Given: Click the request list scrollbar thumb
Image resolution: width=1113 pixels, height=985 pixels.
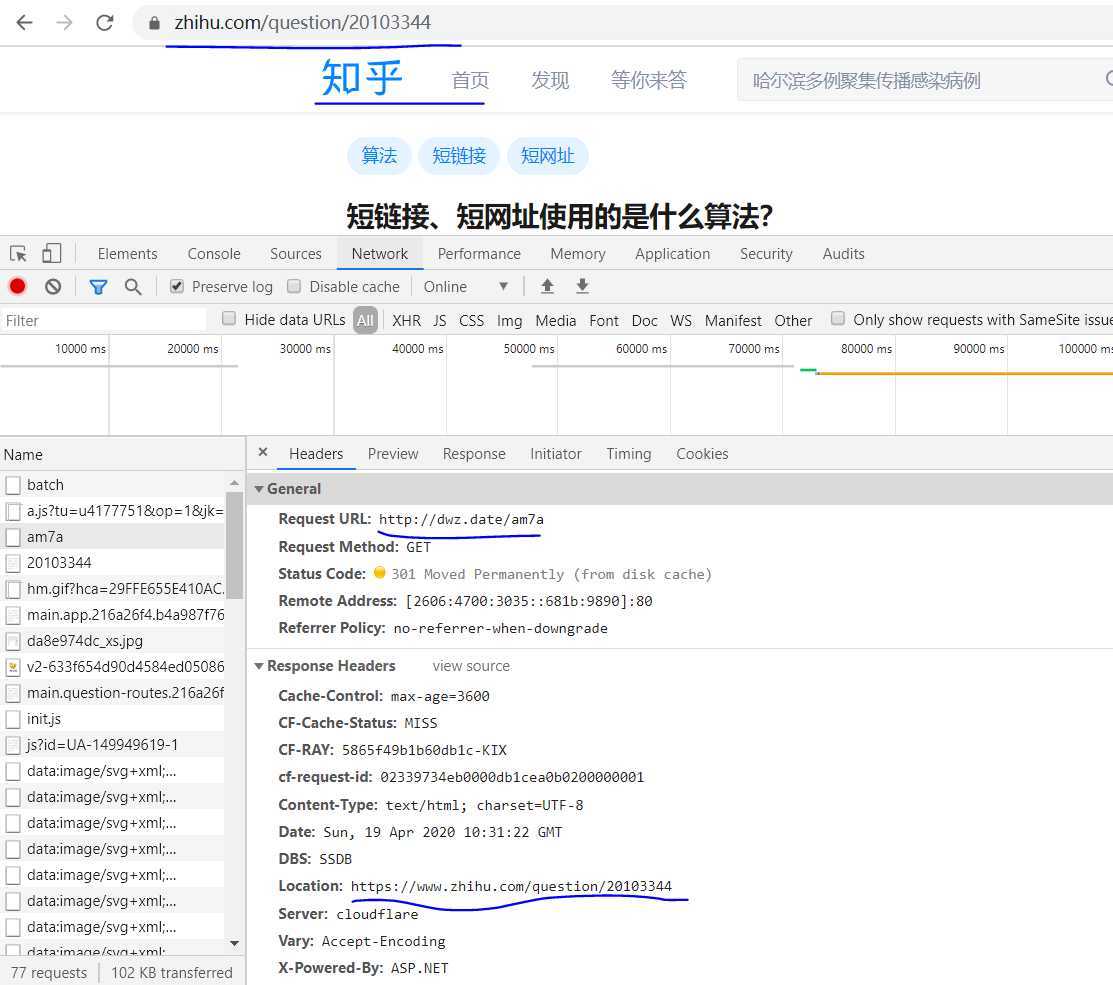Looking at the screenshot, I should pyautogui.click(x=234, y=546).
